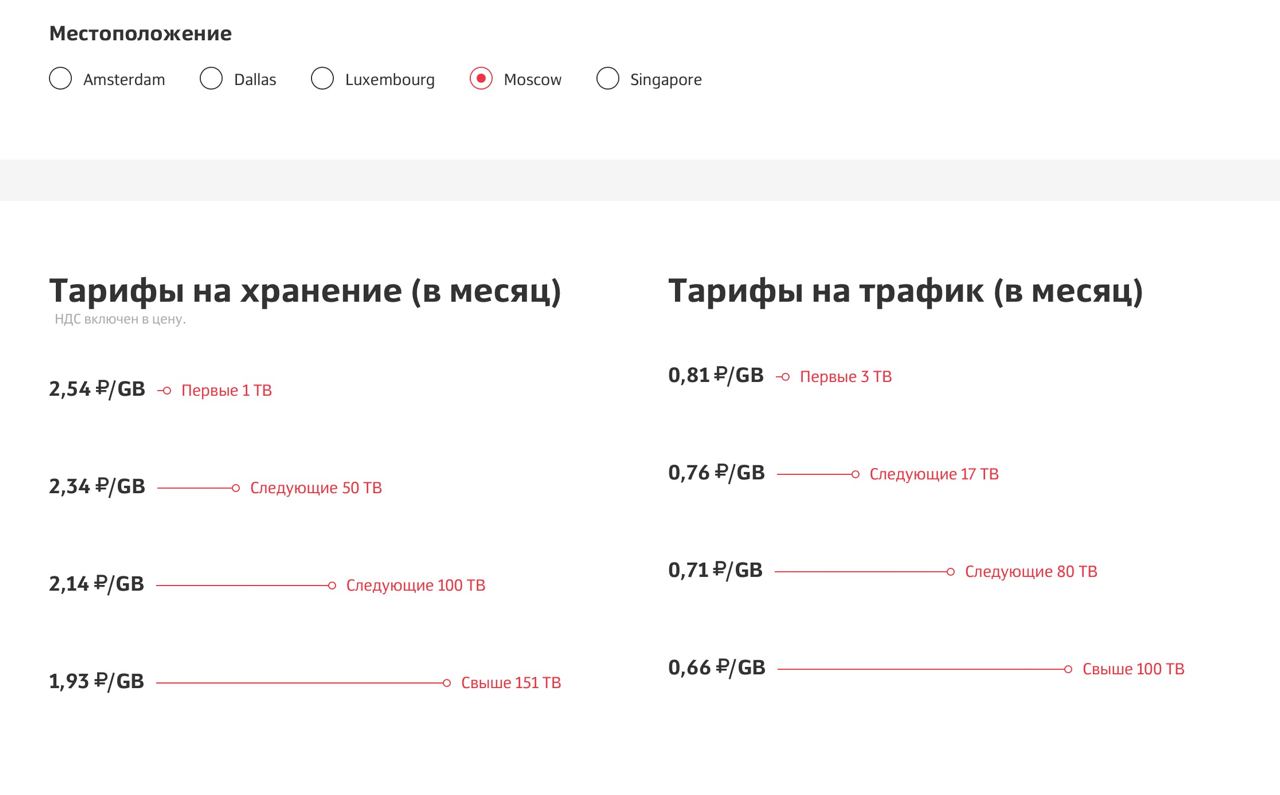Click the traffic price '0,71 ₽/GB'
Image resolution: width=1280 pixels, height=795 pixels.
point(716,570)
